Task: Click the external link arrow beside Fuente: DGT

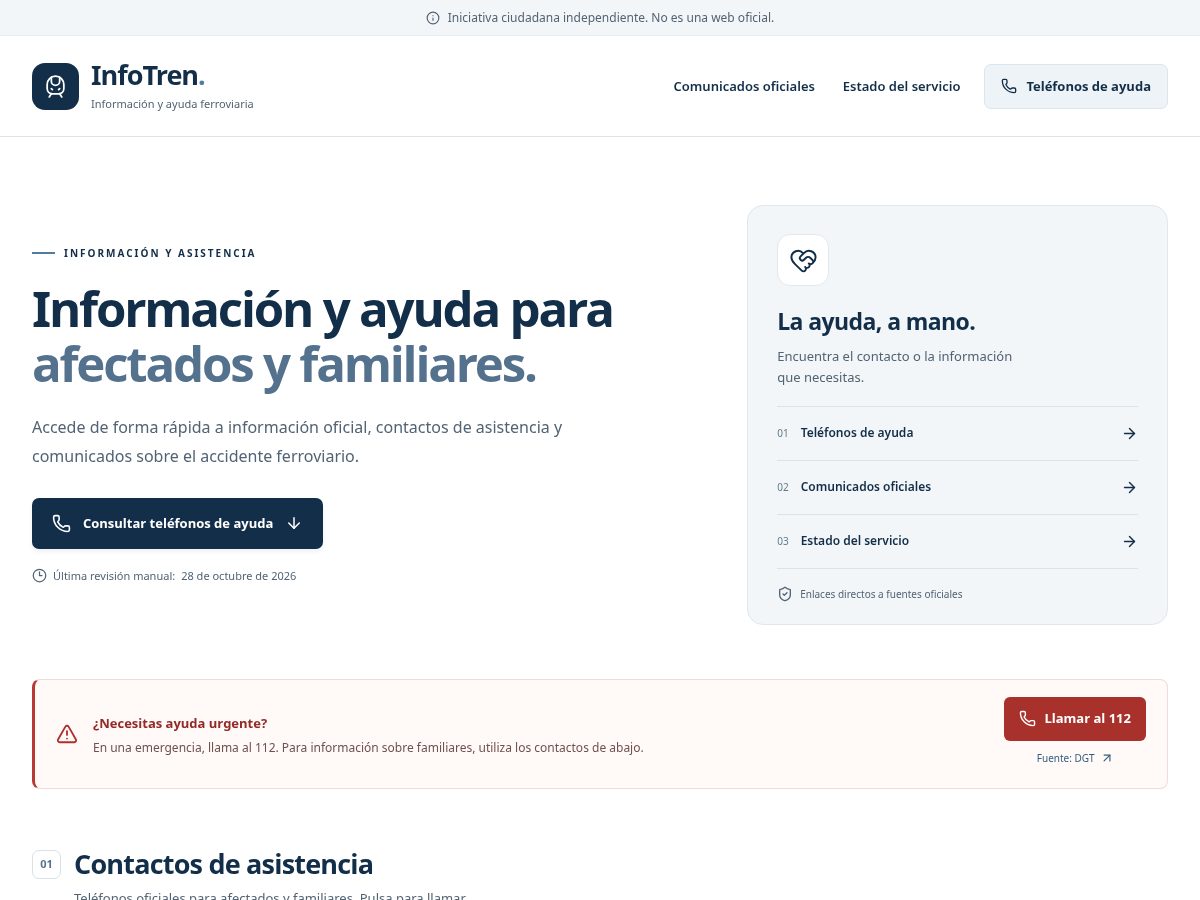Action: (x=1107, y=758)
